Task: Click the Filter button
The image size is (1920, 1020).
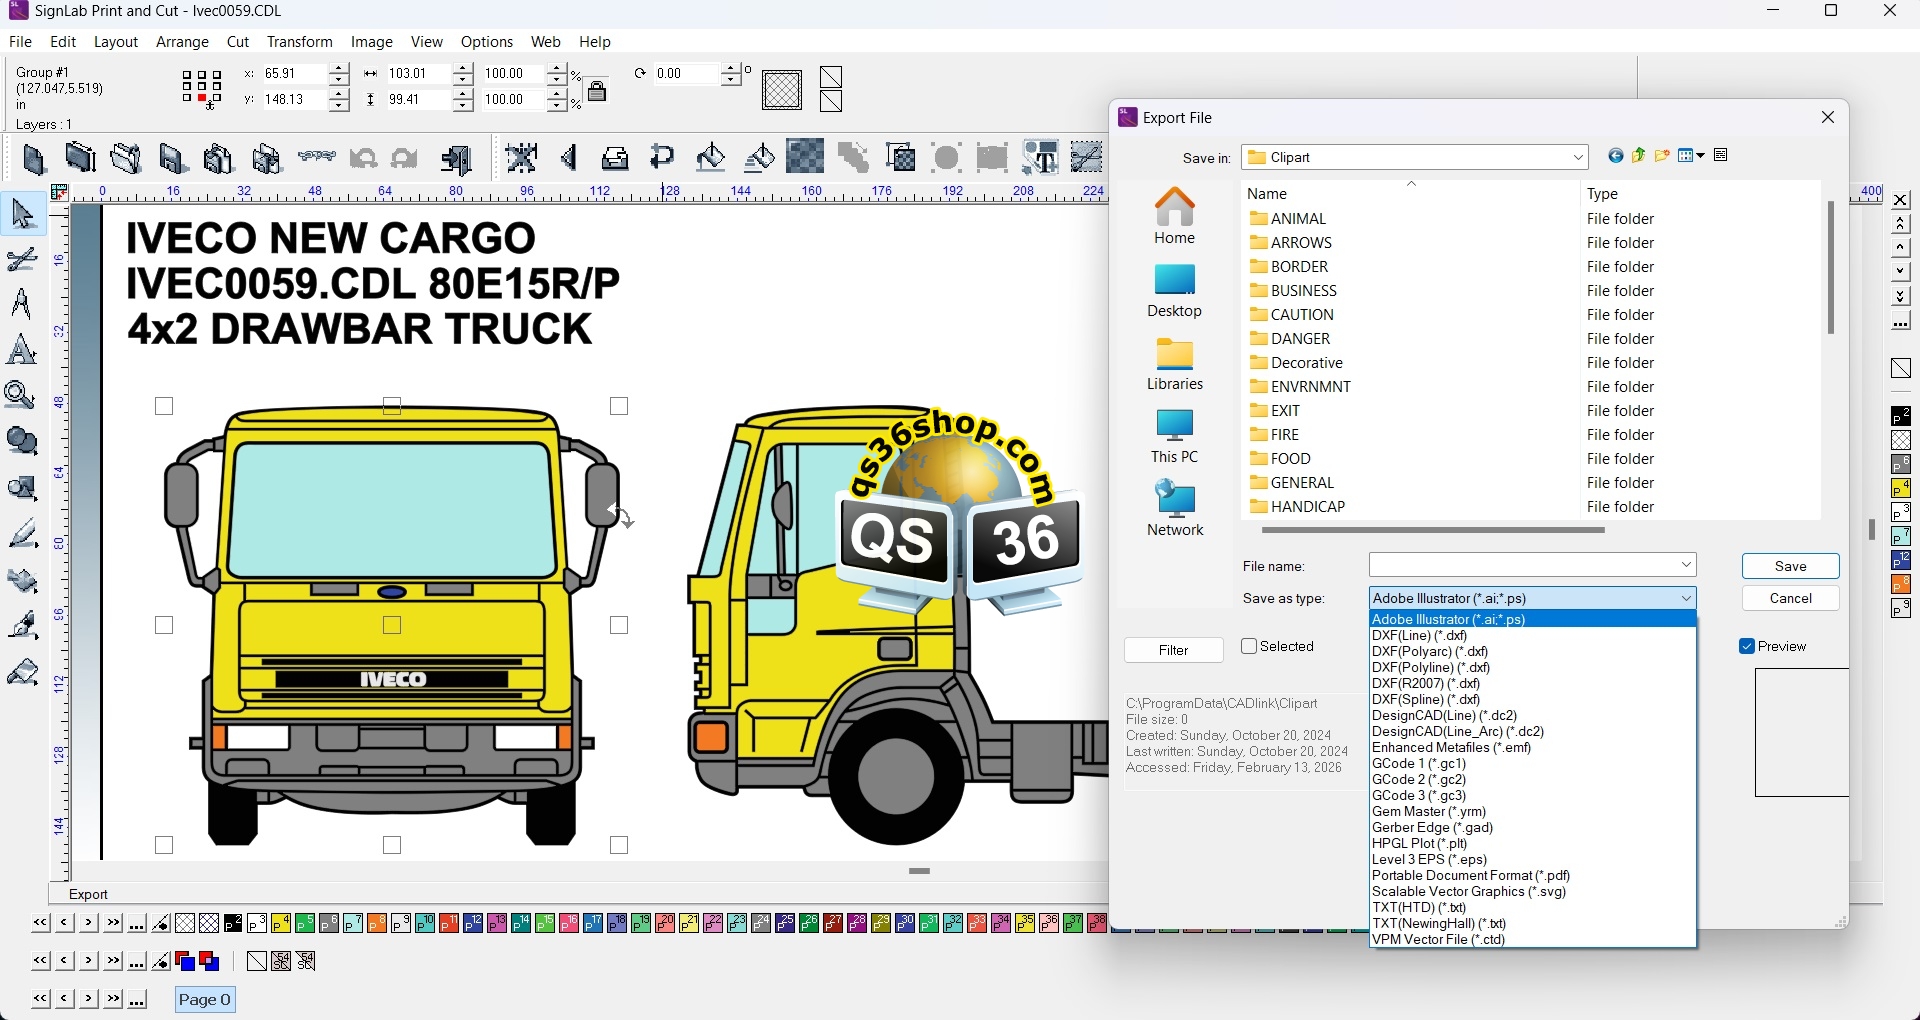Action: (x=1174, y=651)
